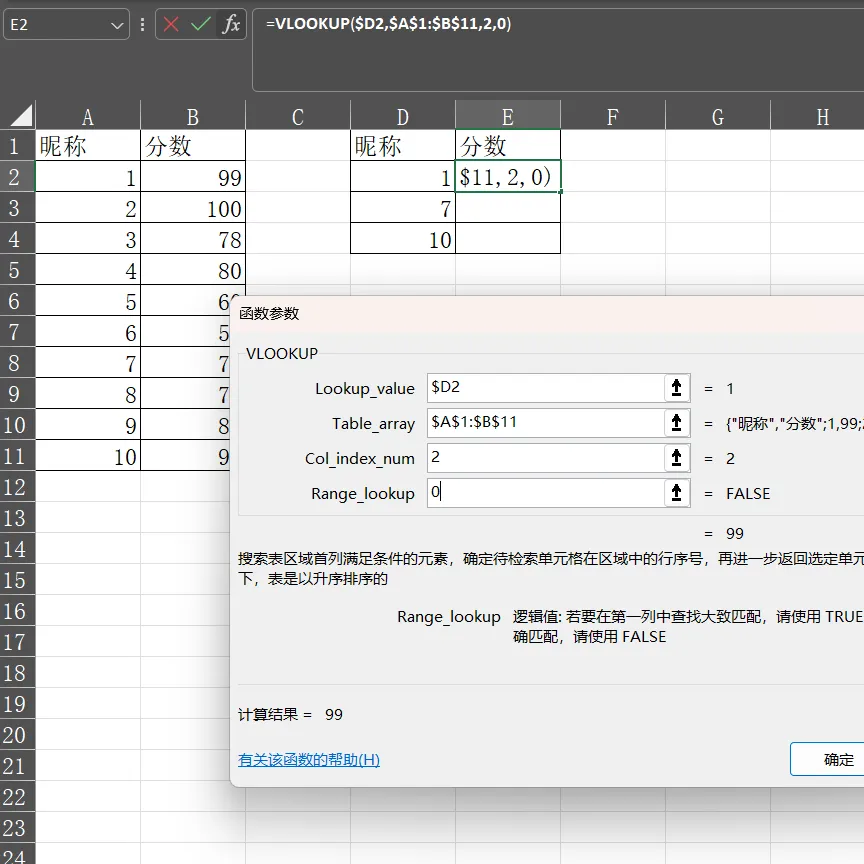The image size is (864, 864).
Task: Click cell D1 containing 昵称
Action: pyautogui.click(x=403, y=145)
